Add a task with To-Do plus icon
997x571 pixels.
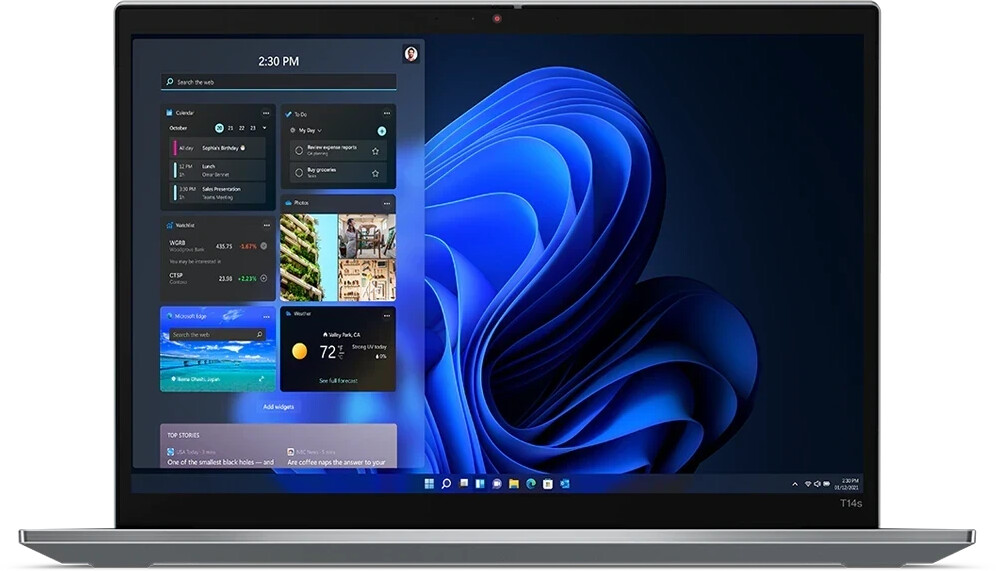pos(382,131)
